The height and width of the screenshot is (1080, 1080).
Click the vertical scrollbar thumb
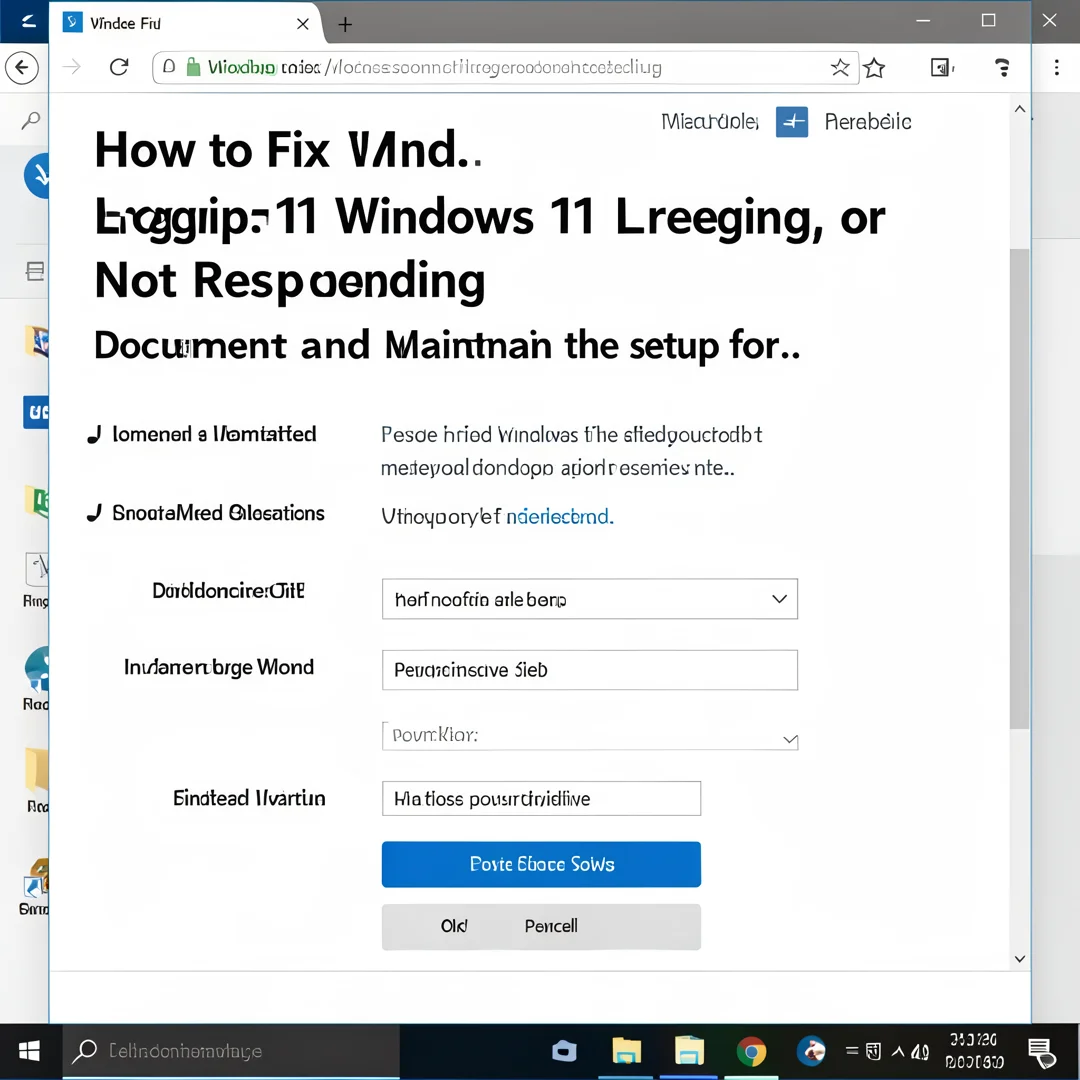point(1019,488)
